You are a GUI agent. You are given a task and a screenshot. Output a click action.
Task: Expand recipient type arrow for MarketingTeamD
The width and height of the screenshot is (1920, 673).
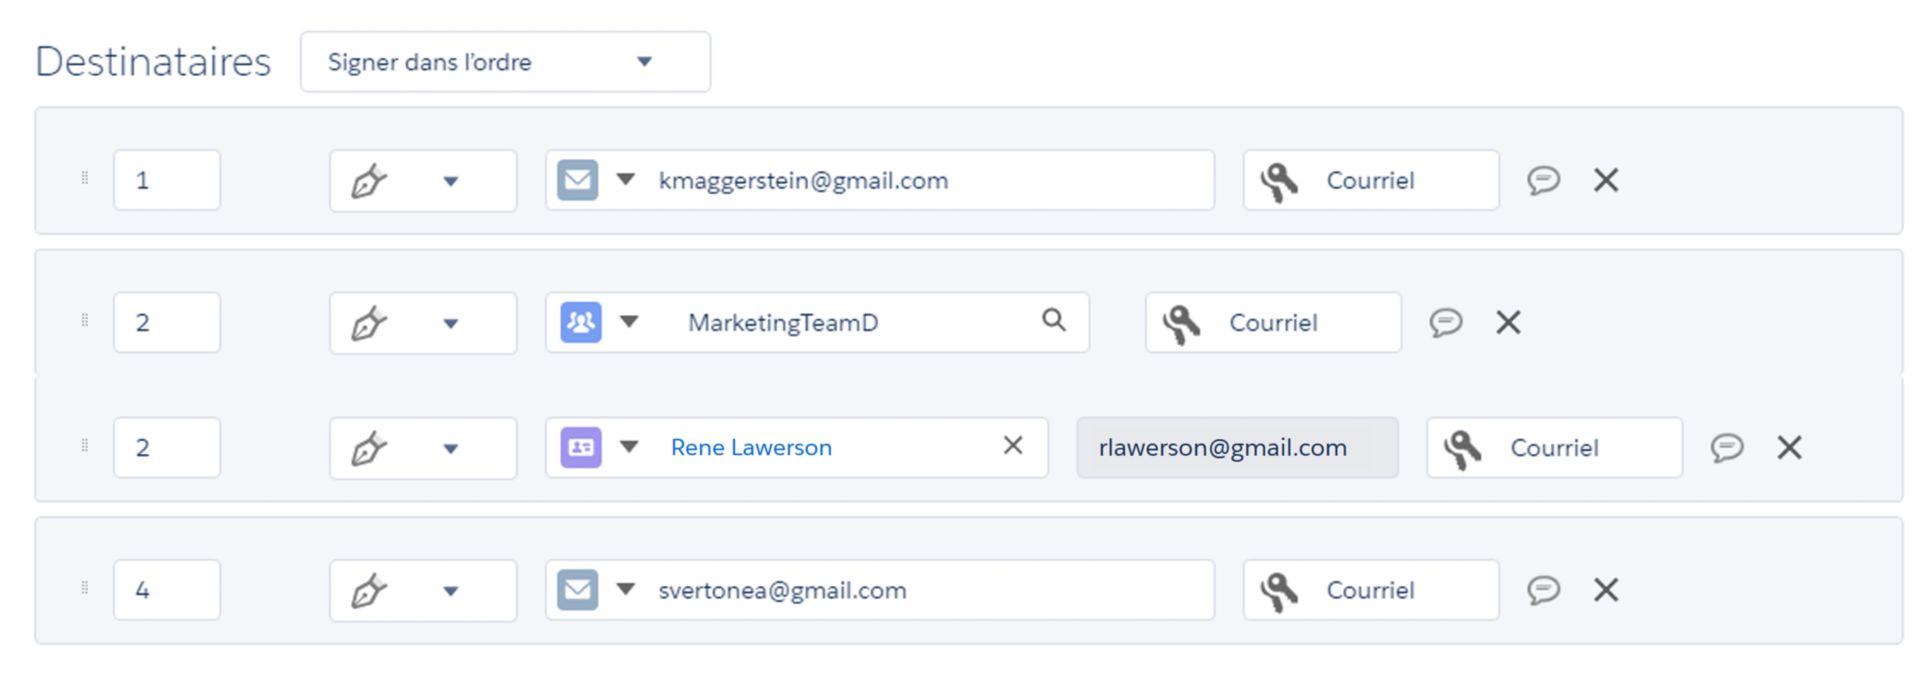coord(629,322)
